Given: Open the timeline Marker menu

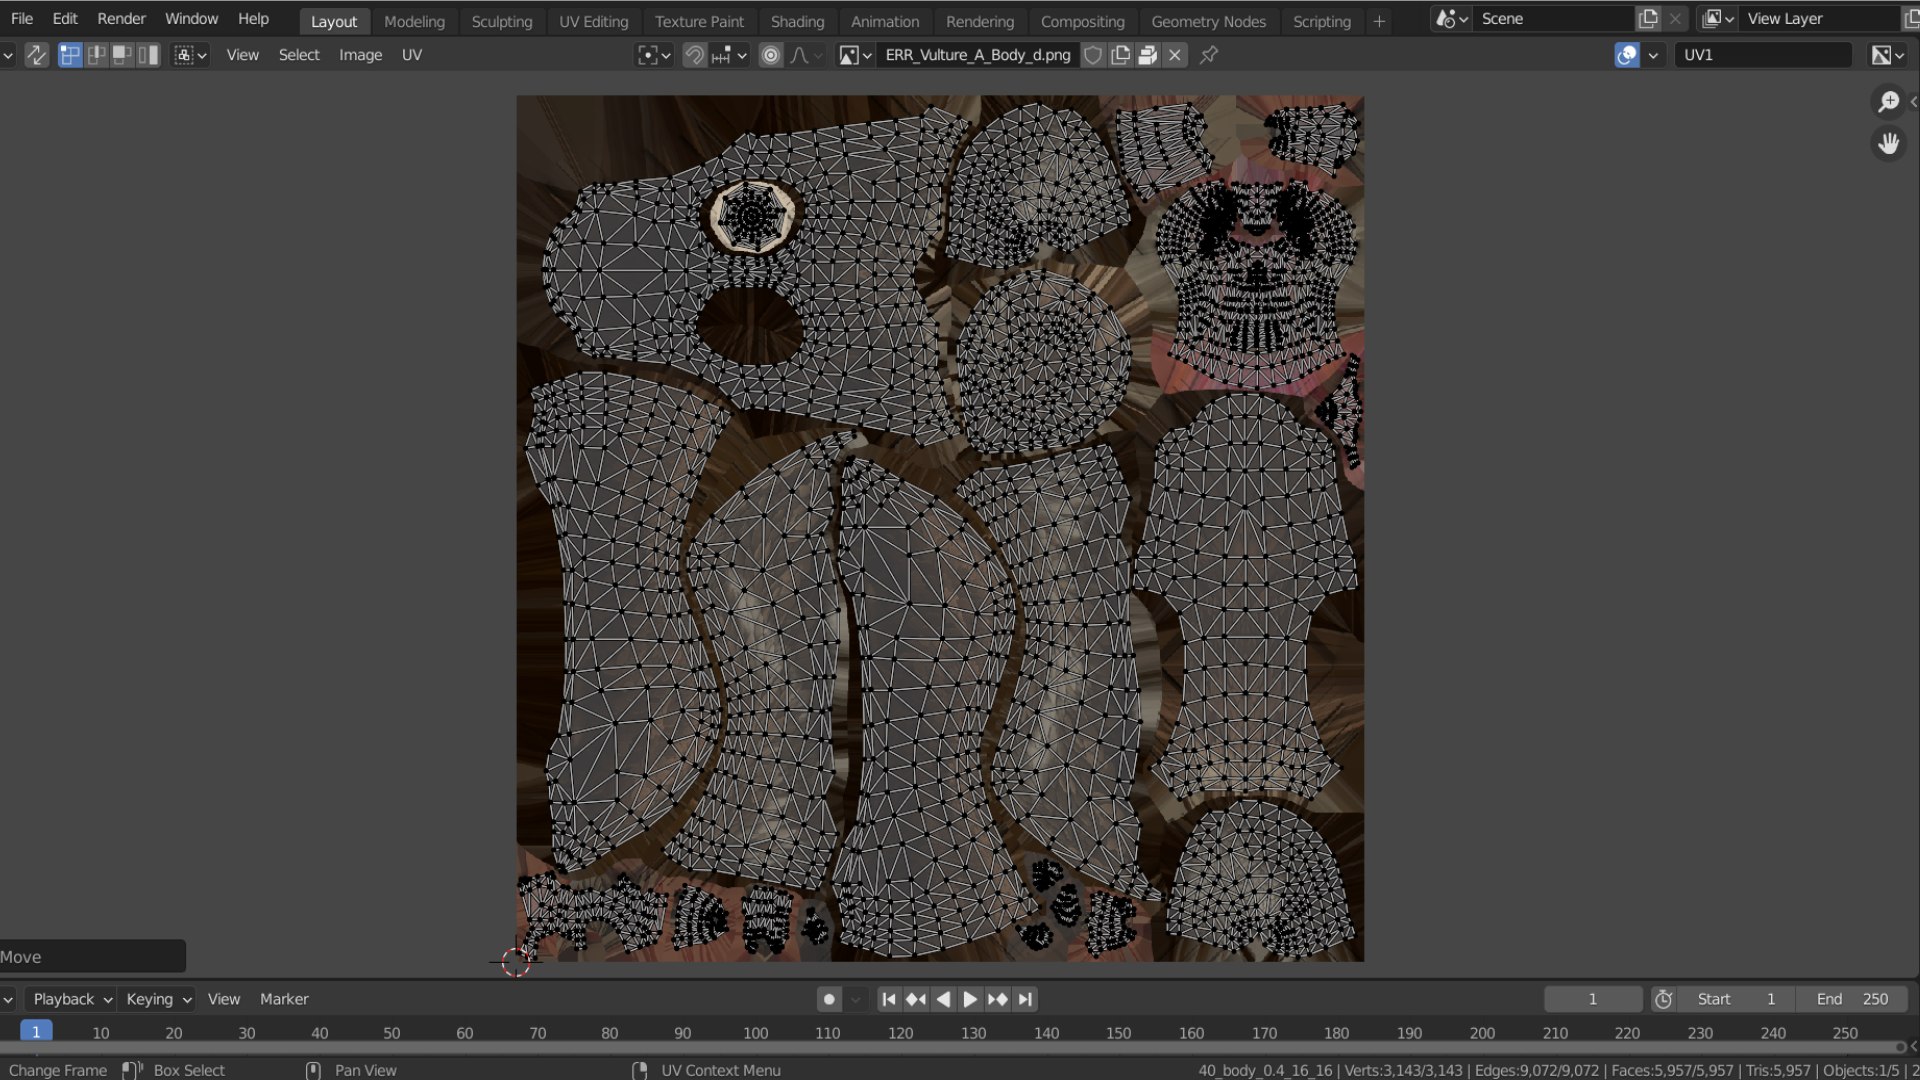Looking at the screenshot, I should [284, 999].
